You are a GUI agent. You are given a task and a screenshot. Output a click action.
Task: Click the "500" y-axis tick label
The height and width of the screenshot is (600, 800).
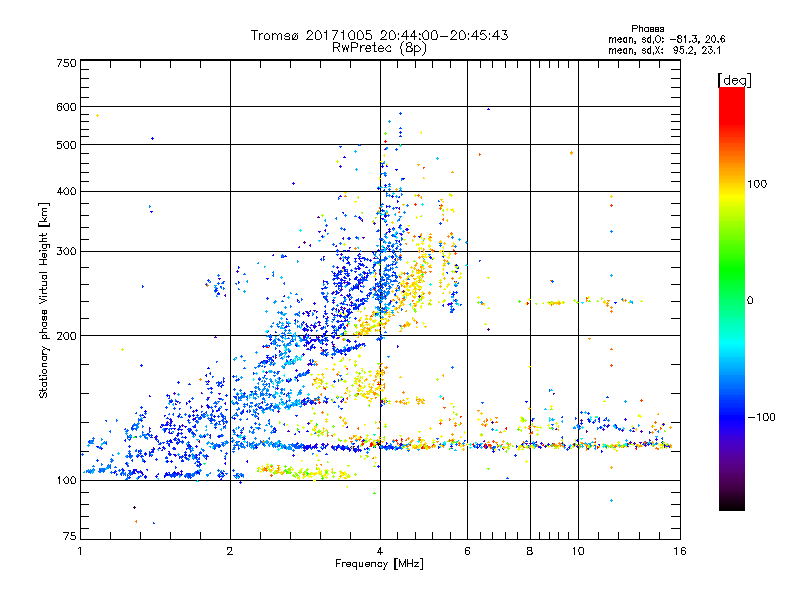[66, 145]
